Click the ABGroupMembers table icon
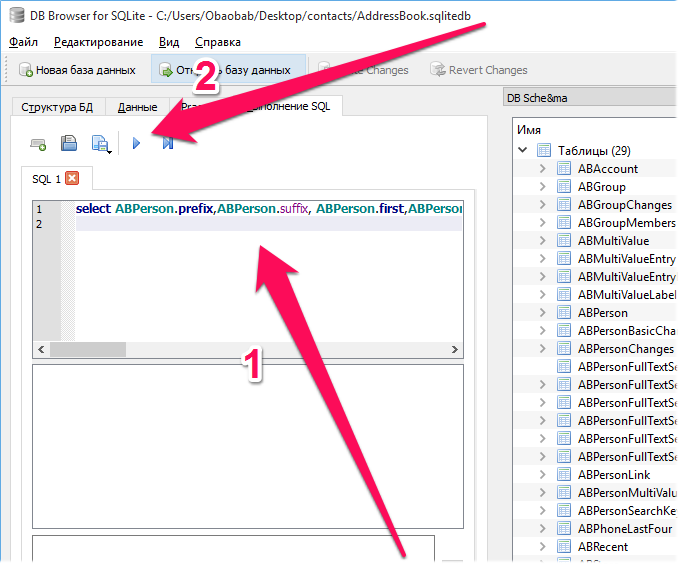 point(564,223)
